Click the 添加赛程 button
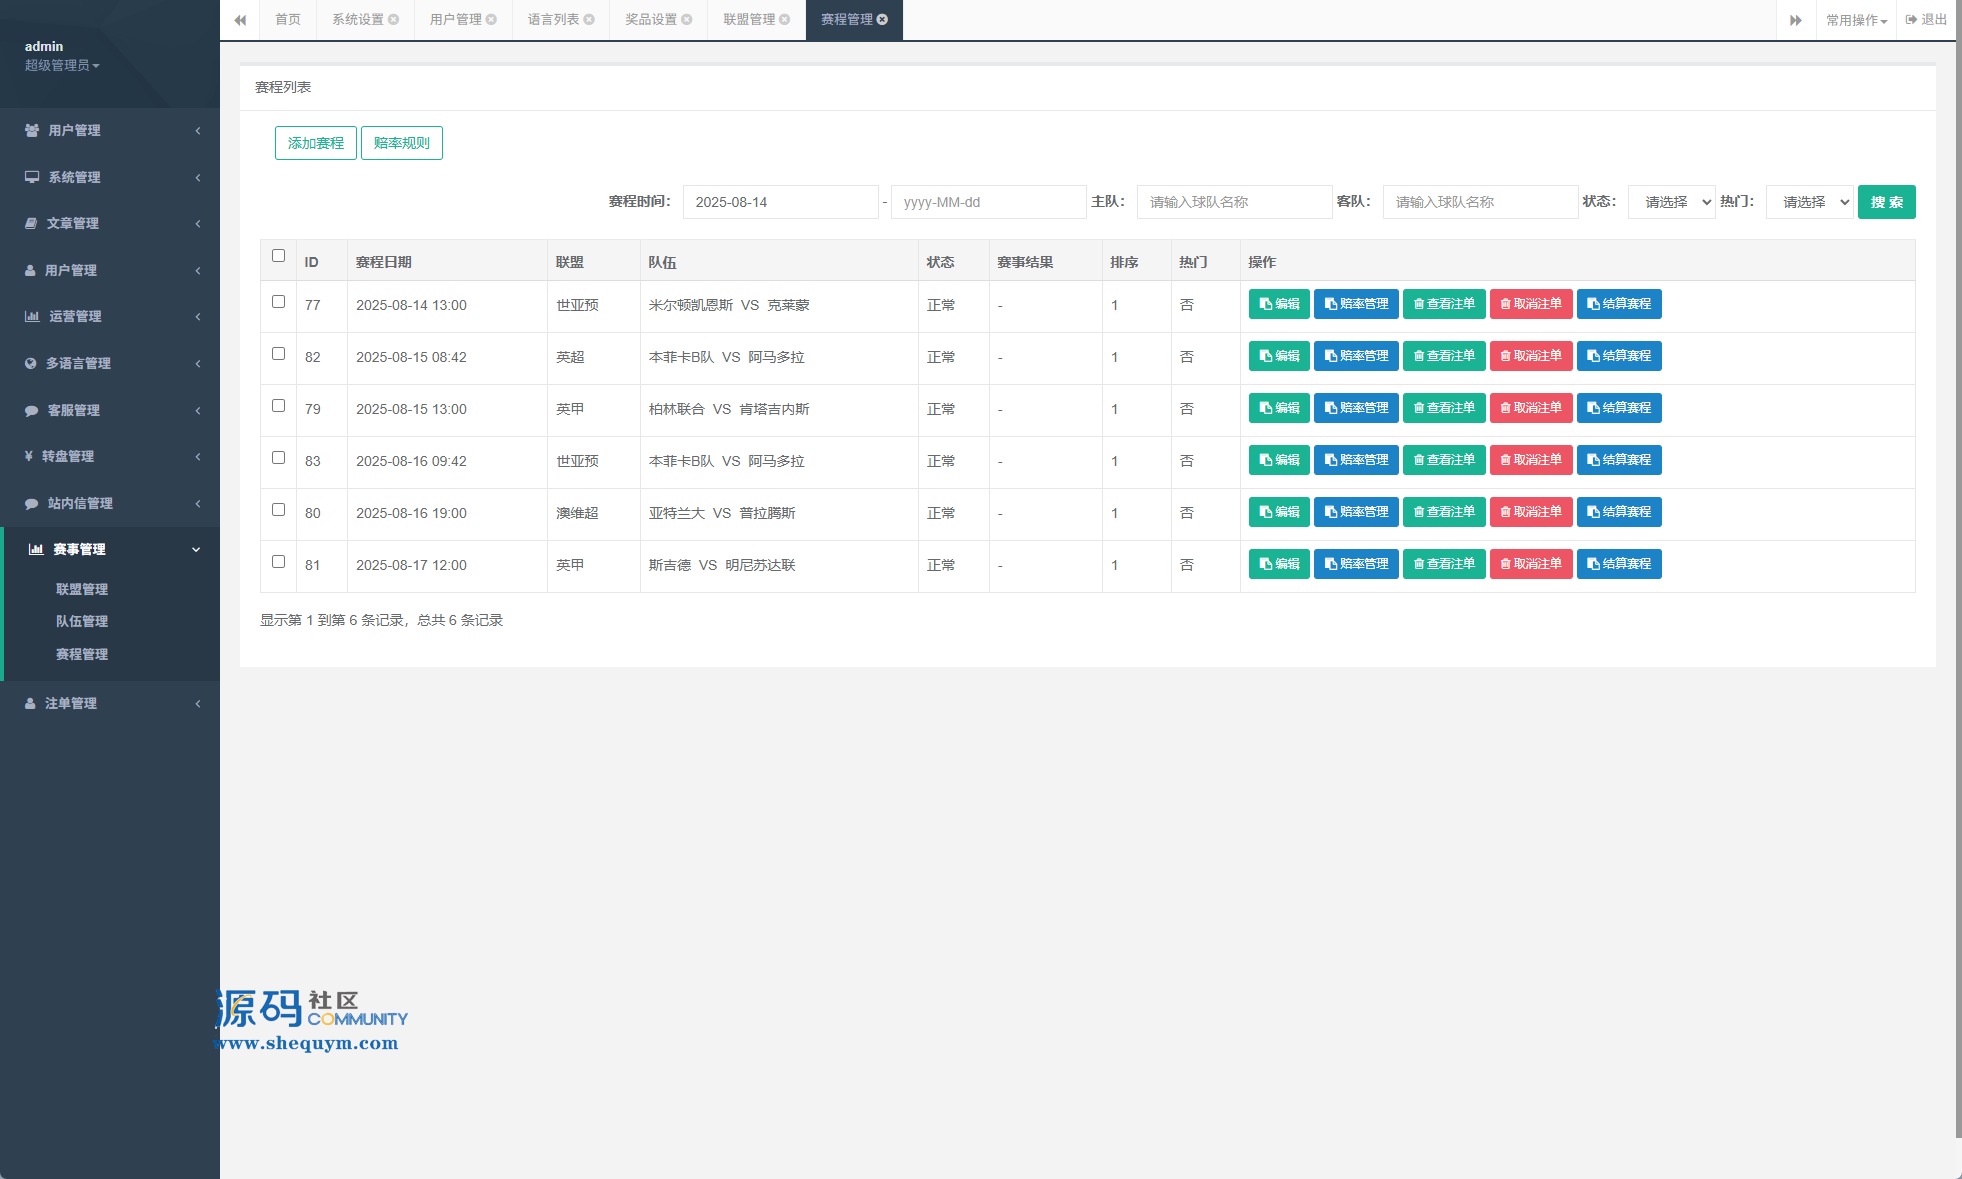 316,143
